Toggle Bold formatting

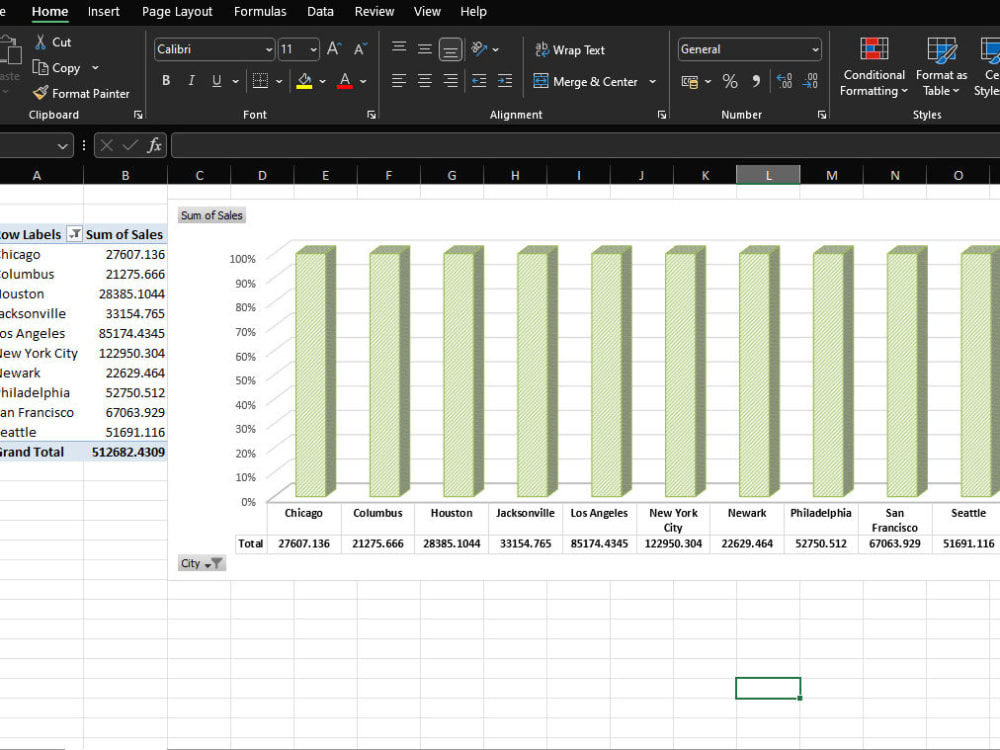(x=166, y=80)
